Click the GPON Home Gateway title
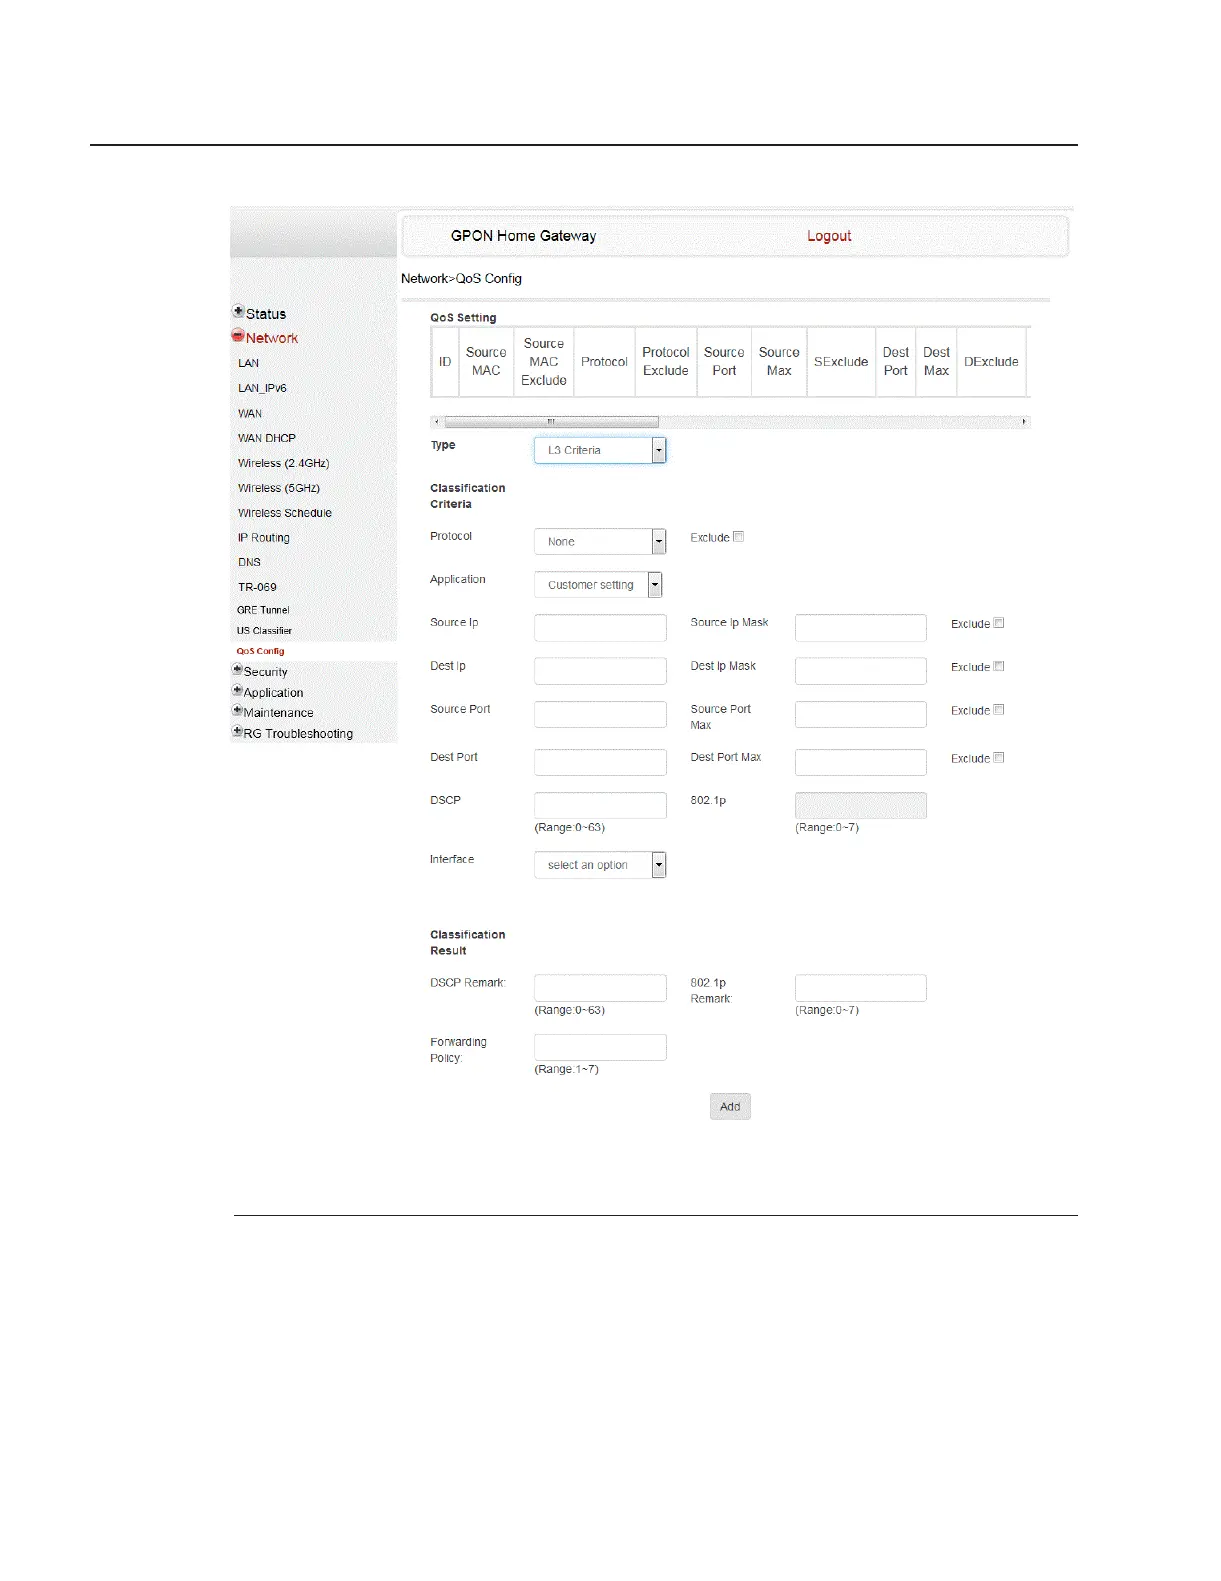Viewport: 1221px width, 1581px height. tap(523, 236)
